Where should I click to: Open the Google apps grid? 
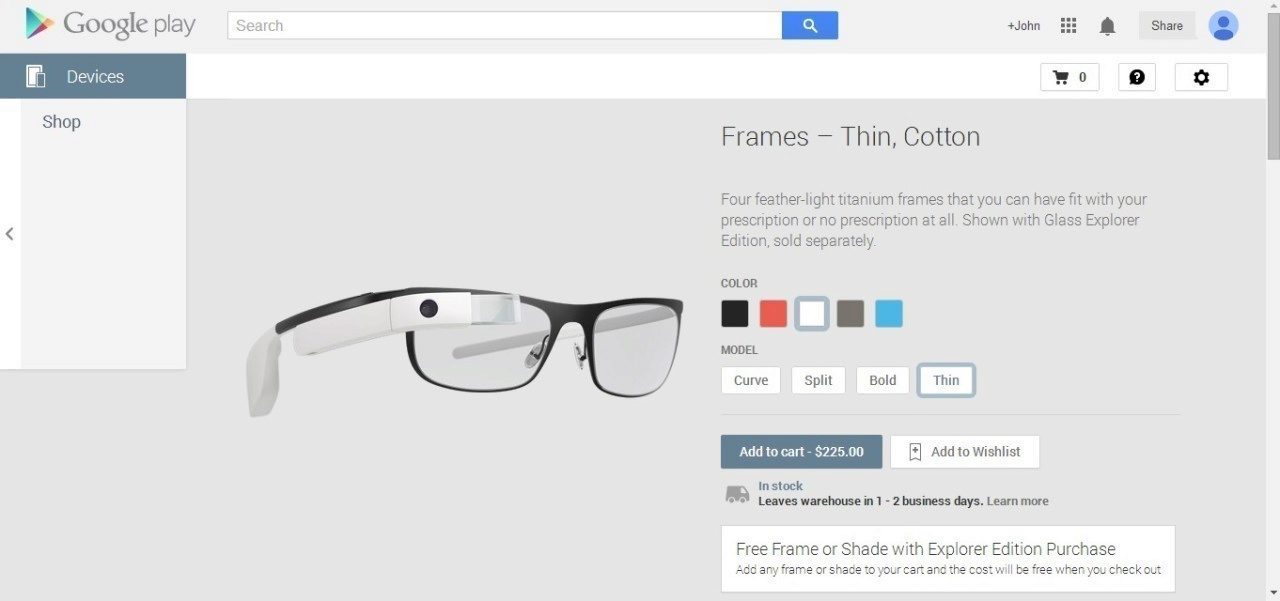(x=1068, y=26)
